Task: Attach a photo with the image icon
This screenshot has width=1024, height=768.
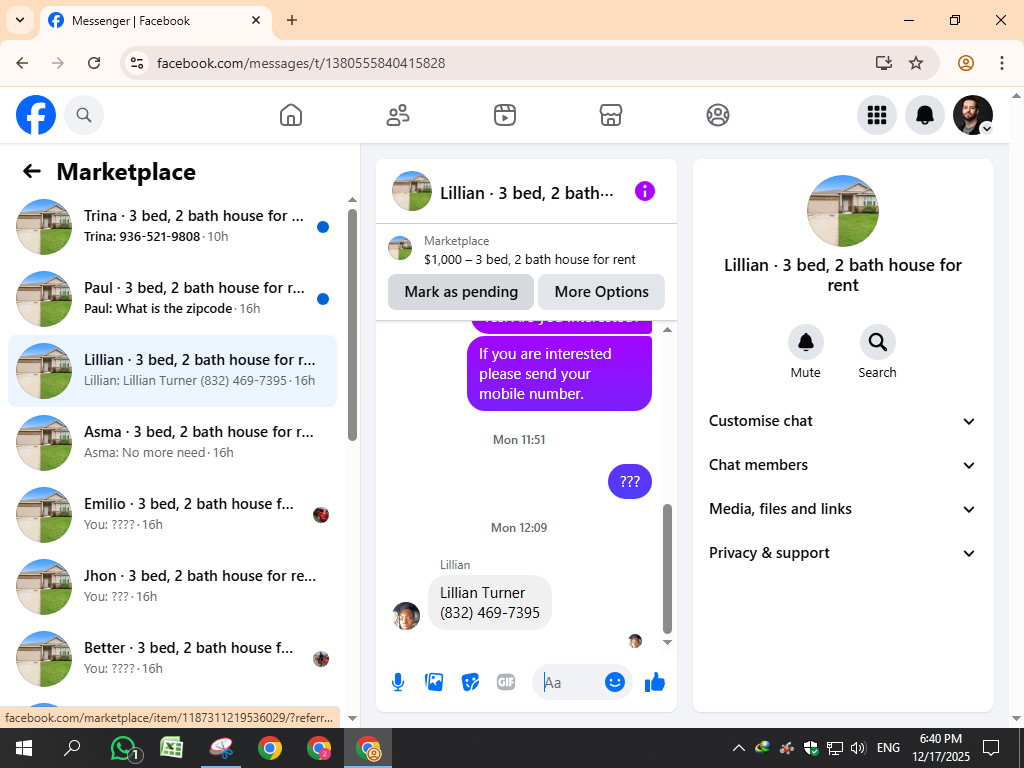Action: pos(434,682)
